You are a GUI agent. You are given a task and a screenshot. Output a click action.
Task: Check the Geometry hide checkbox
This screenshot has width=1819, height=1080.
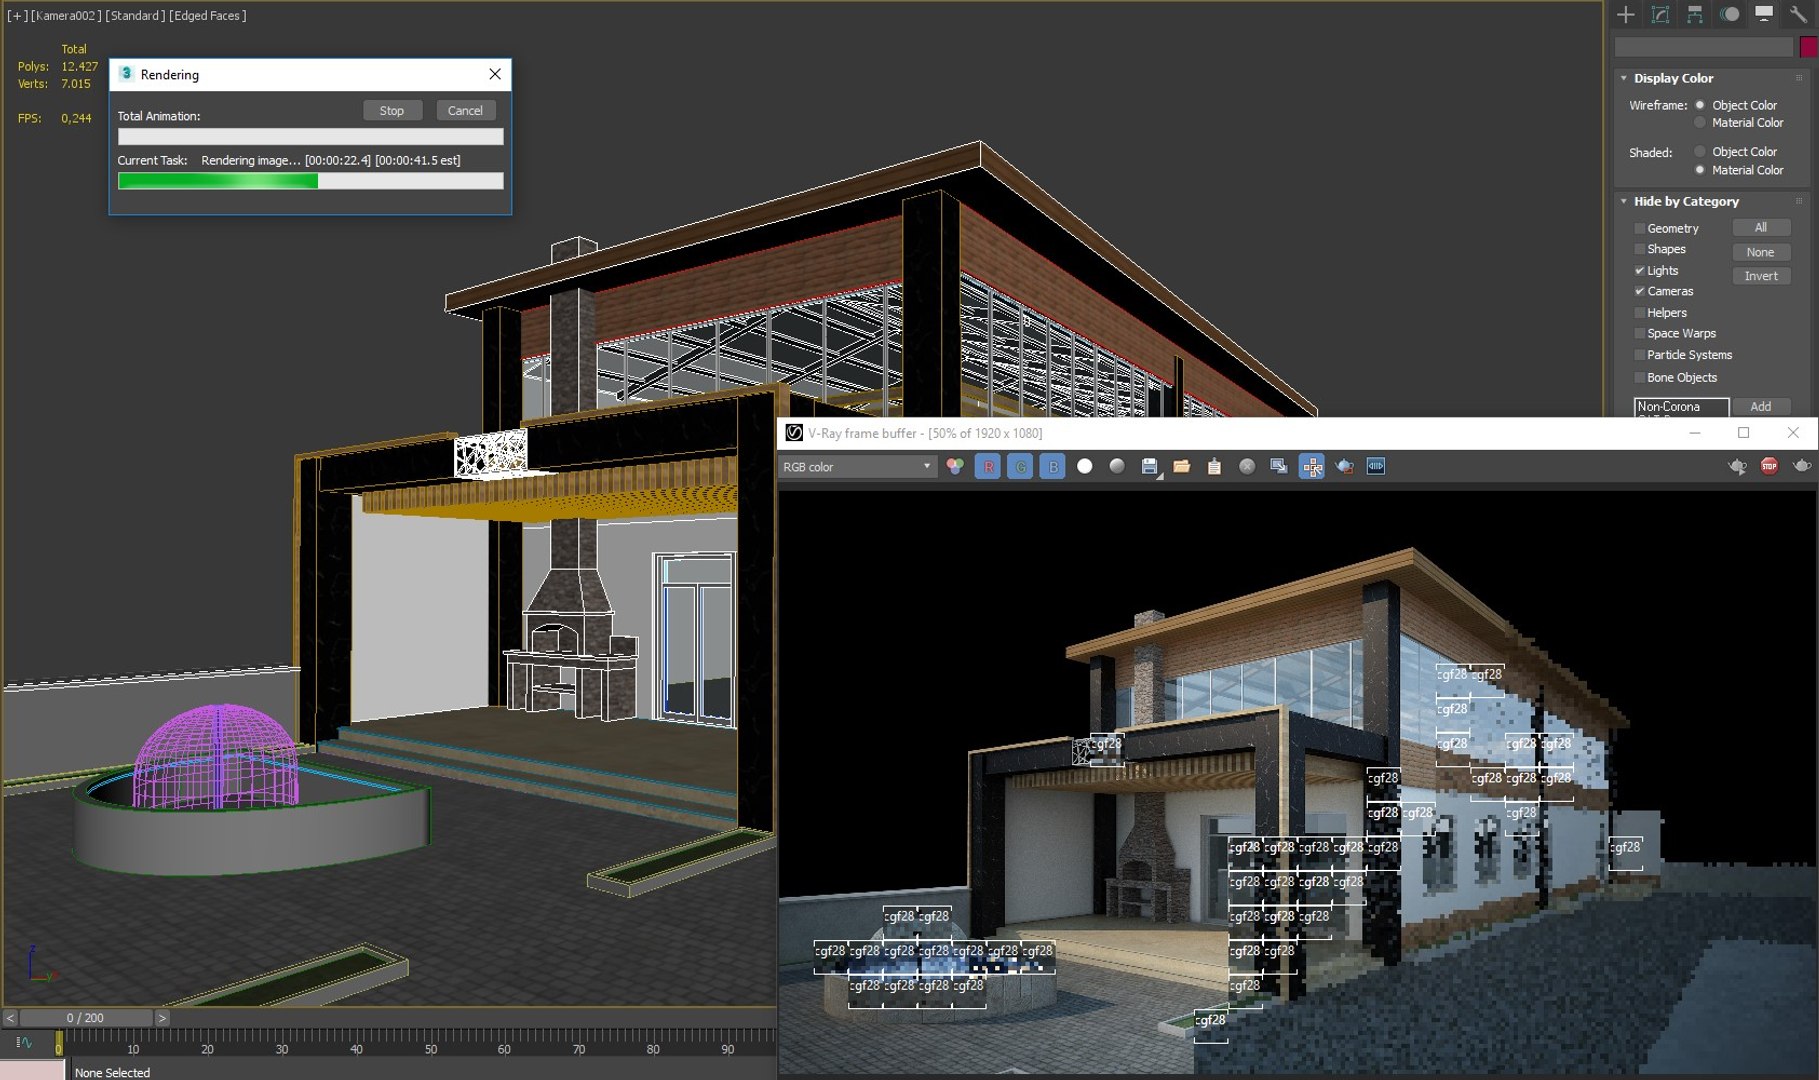pos(1640,229)
